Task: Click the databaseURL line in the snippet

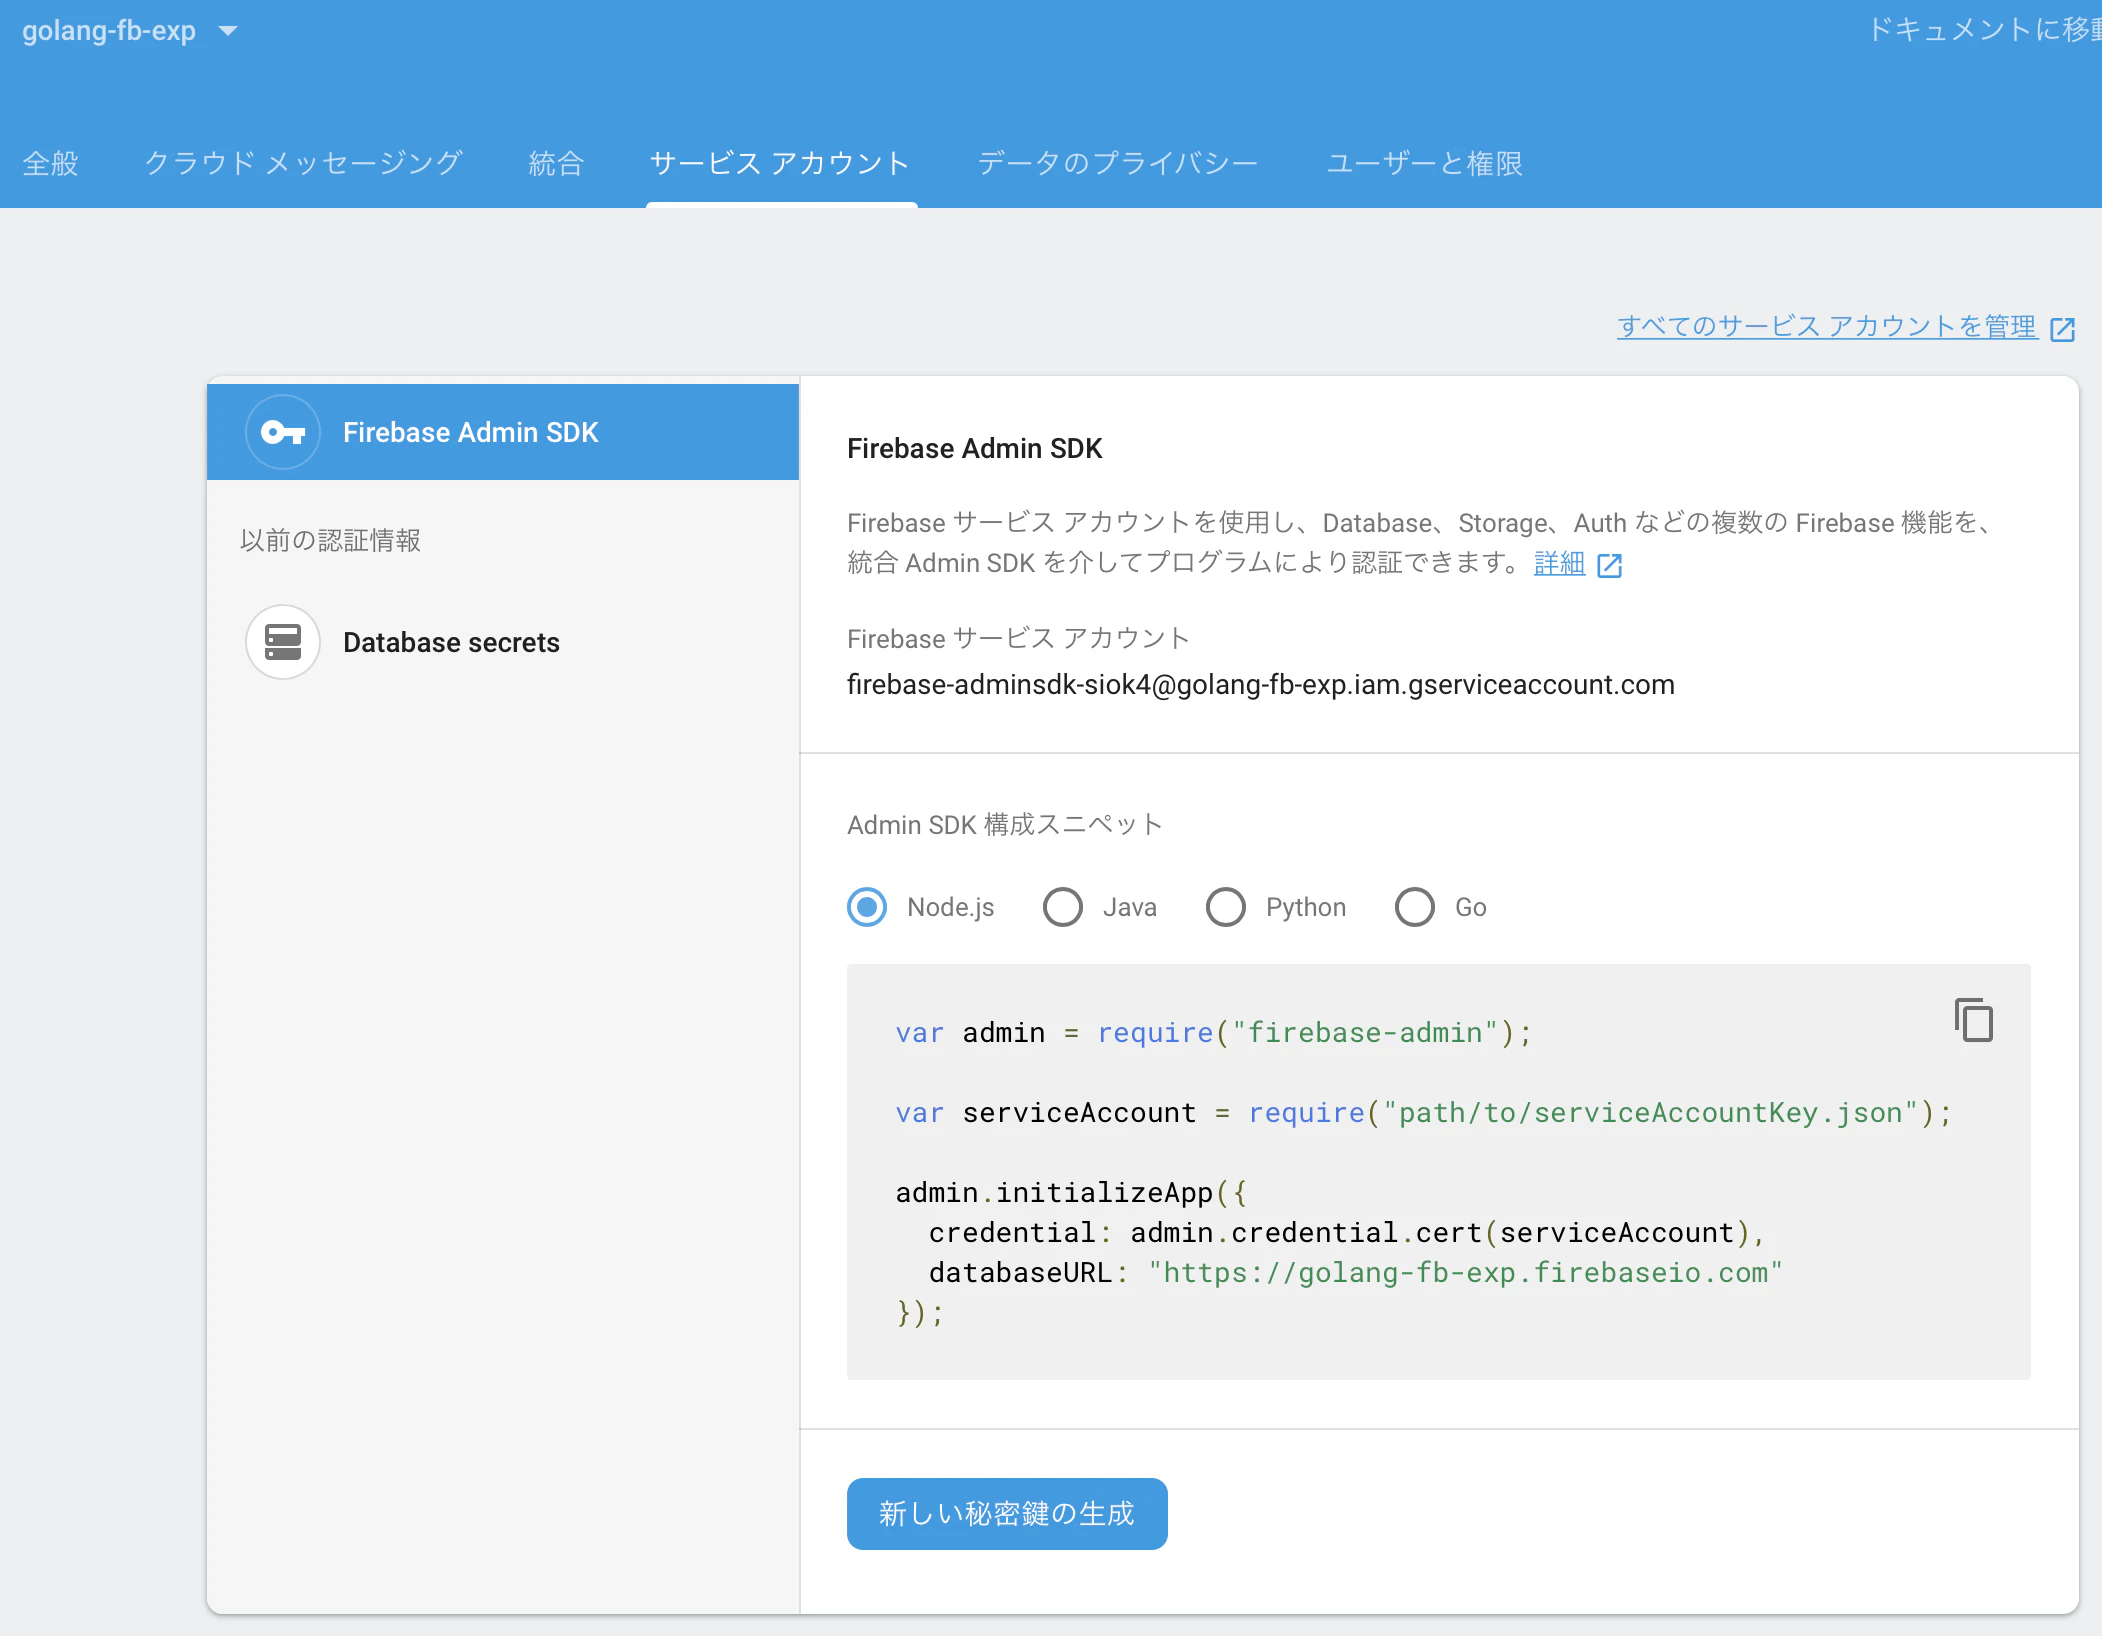Action: 1355,1273
